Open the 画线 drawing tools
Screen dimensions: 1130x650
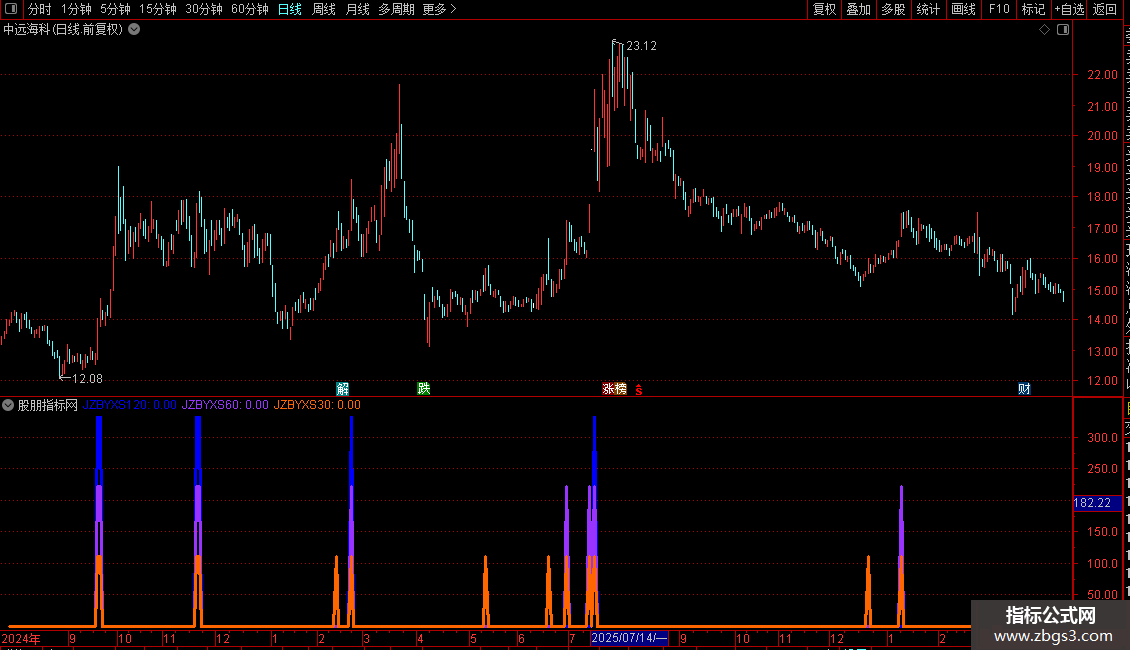click(x=964, y=9)
